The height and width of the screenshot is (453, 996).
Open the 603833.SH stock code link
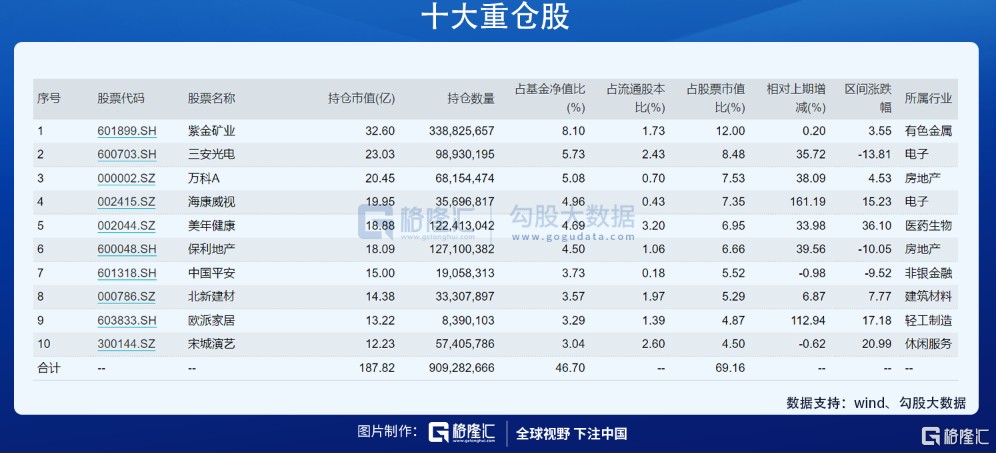(x=127, y=320)
